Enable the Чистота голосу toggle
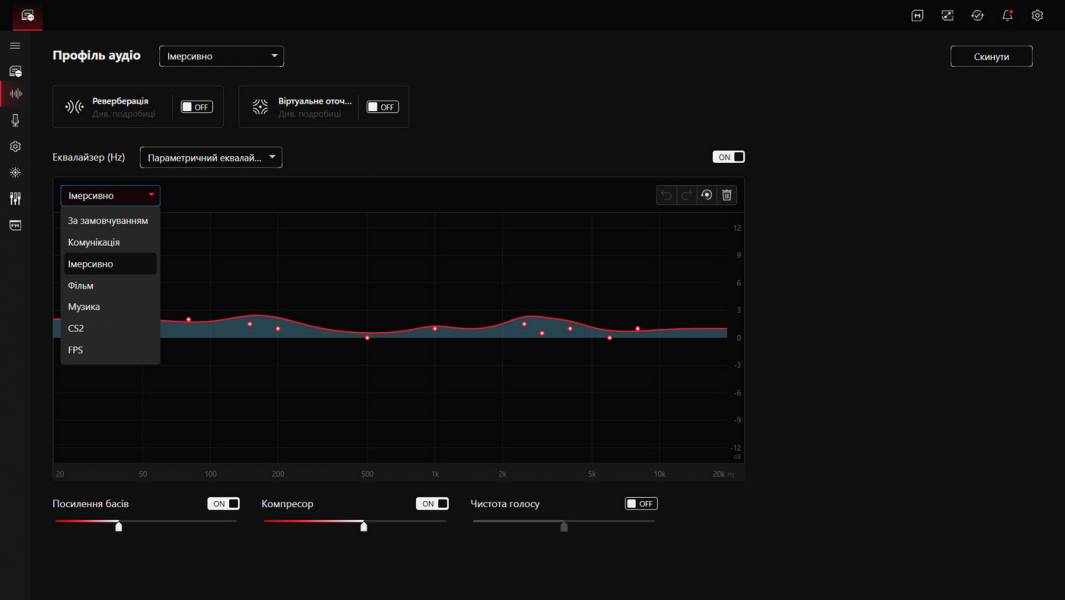The image size is (1065, 600). click(641, 504)
